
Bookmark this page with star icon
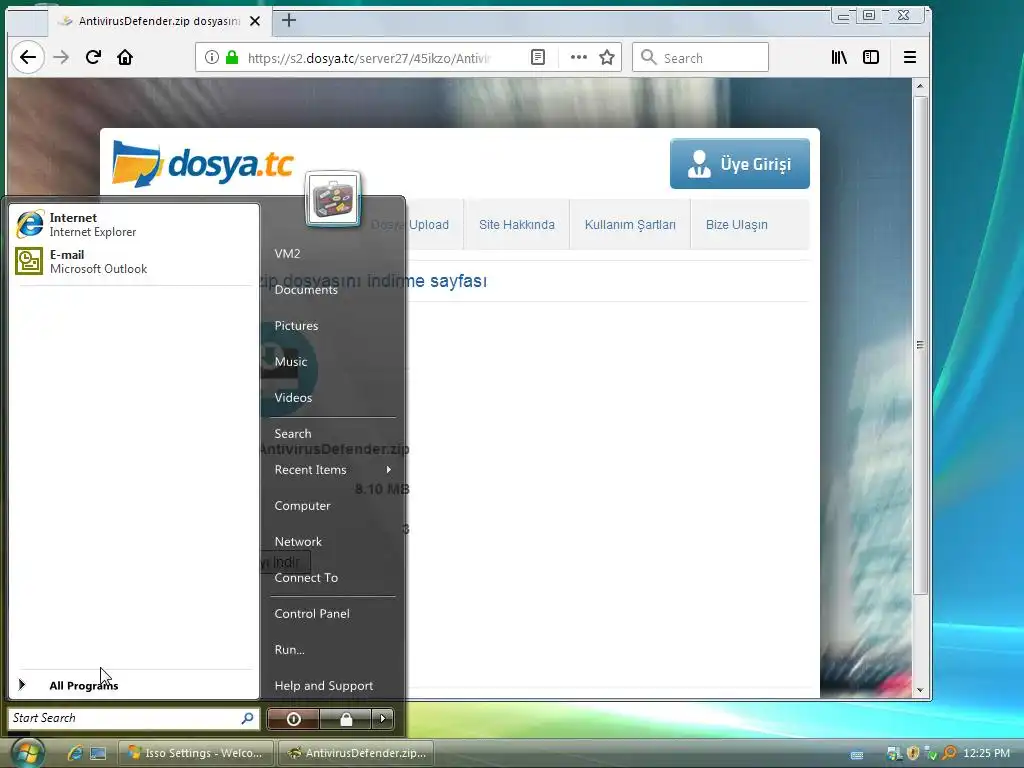pos(607,57)
